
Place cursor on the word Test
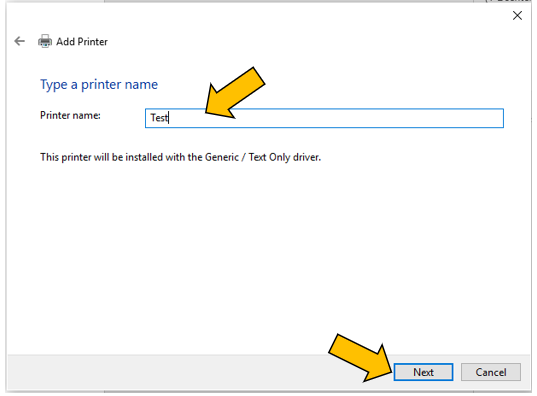click(159, 118)
